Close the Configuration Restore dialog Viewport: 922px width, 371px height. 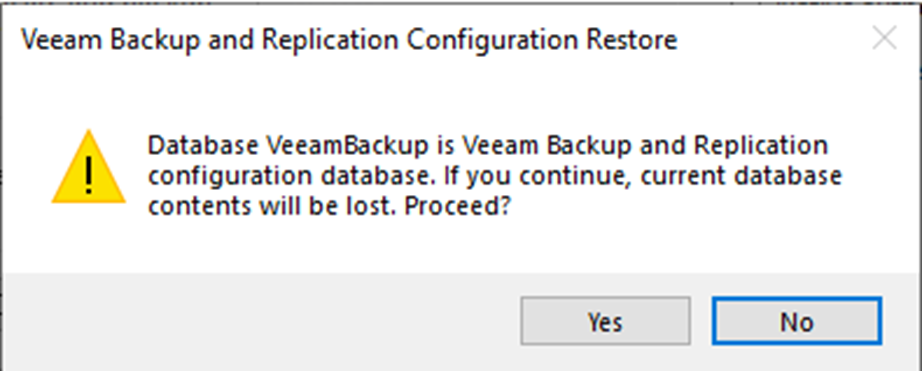[884, 39]
